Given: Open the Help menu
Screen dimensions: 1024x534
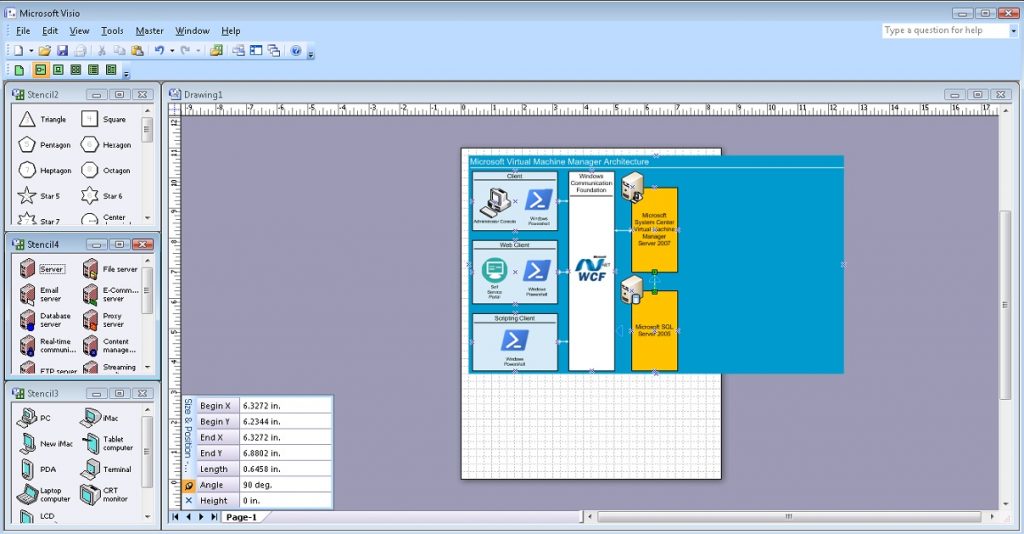Looking at the screenshot, I should [231, 31].
